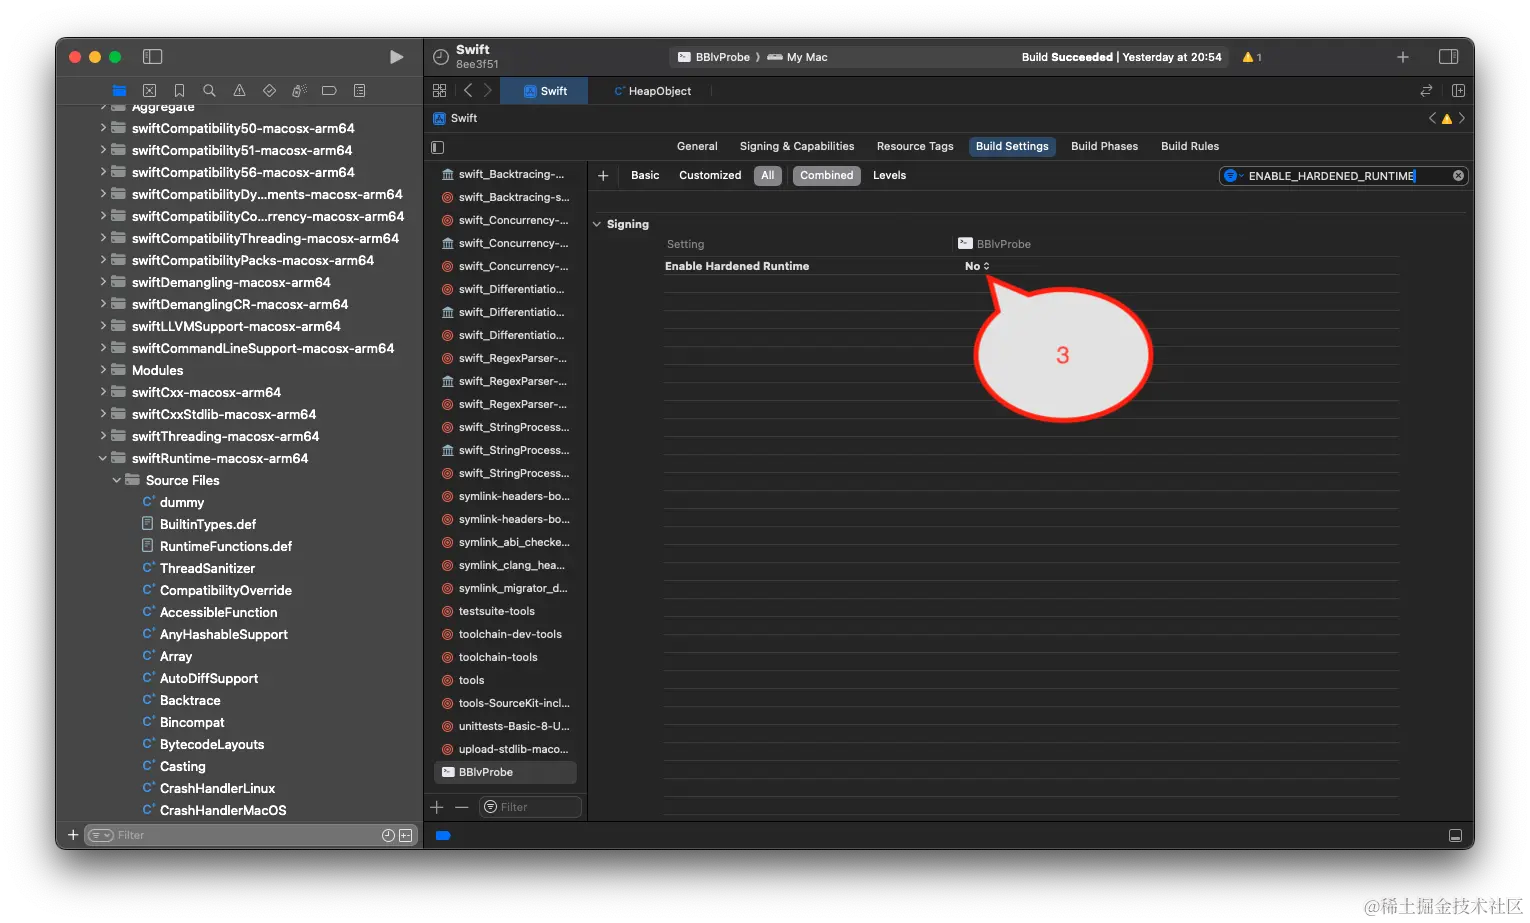
Task: Remove the selected target with the minus icon
Action: 461,807
